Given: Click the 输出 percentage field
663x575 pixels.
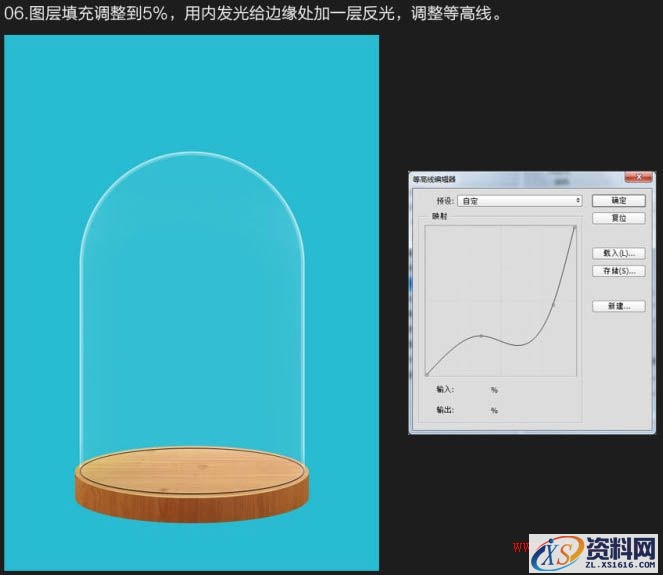Looking at the screenshot, I should [x=473, y=410].
